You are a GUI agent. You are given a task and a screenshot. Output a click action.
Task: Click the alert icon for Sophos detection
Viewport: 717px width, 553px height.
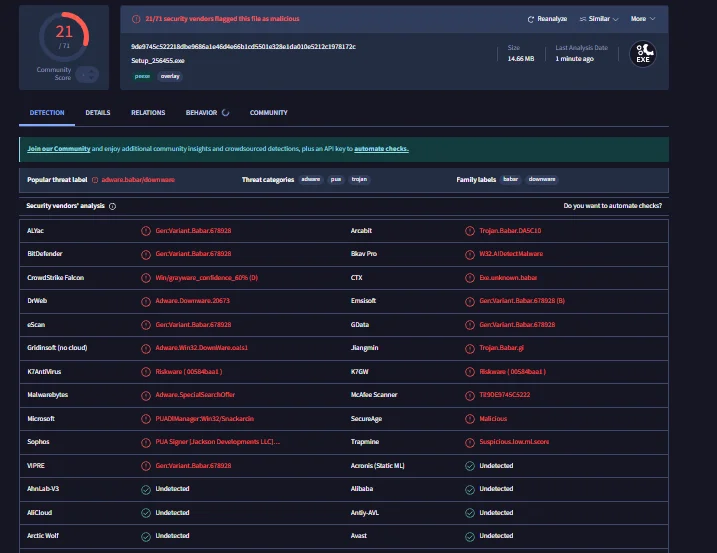(x=146, y=442)
